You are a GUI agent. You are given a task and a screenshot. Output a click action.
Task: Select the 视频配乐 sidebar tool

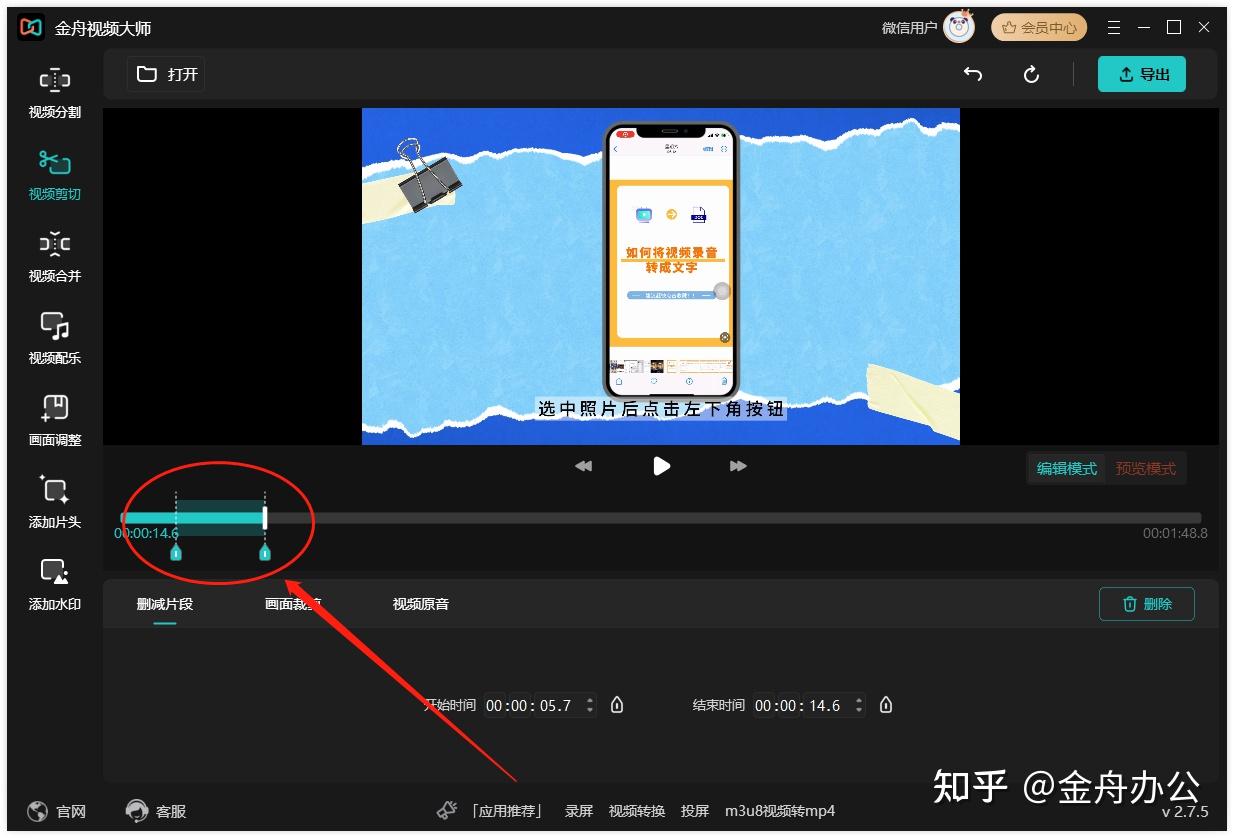(x=53, y=338)
